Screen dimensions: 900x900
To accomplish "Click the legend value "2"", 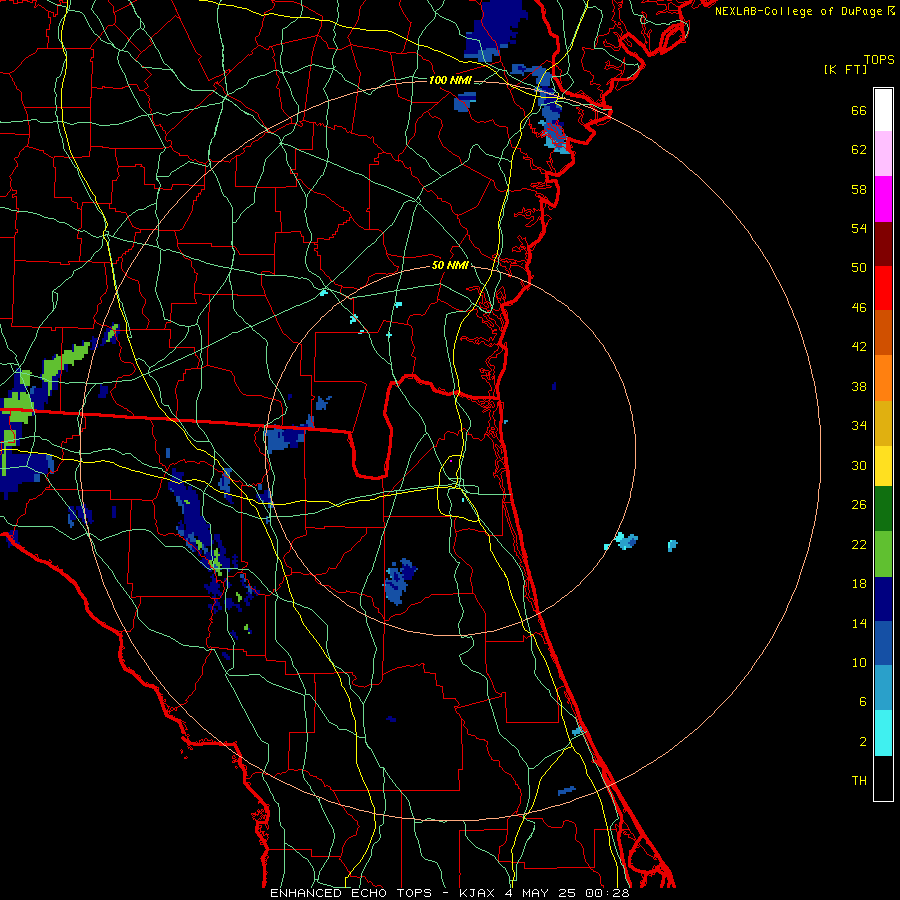I will [x=863, y=742].
